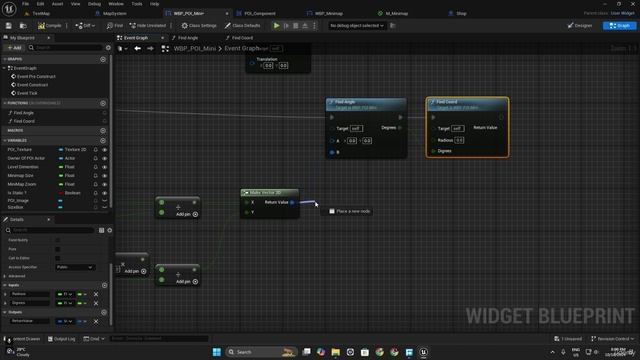Image resolution: width=640 pixels, height=360 pixels.
Task: Open Class Defaults
Action: click(x=242, y=26)
